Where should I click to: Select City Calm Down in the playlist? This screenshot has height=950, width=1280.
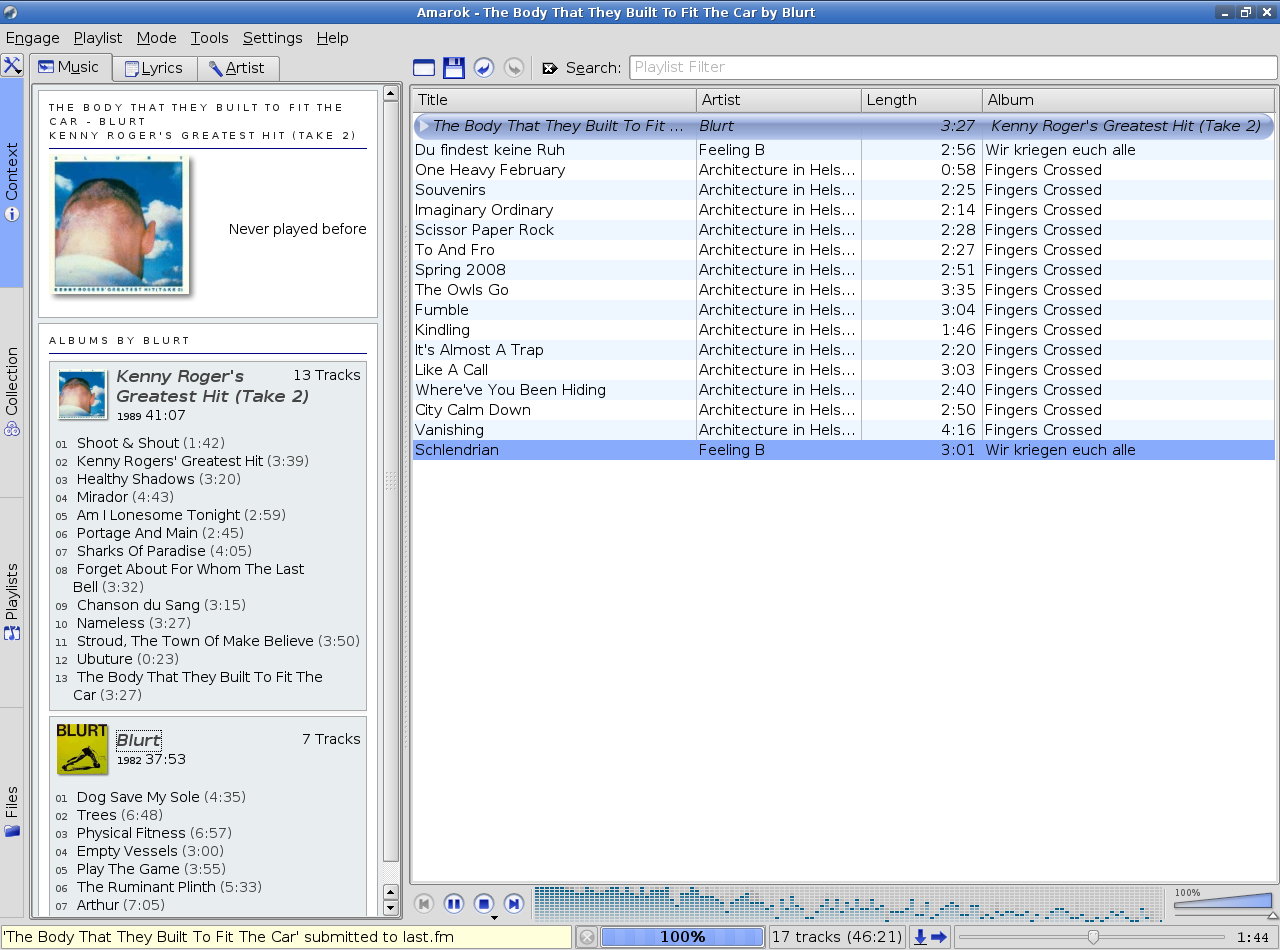tap(843, 410)
